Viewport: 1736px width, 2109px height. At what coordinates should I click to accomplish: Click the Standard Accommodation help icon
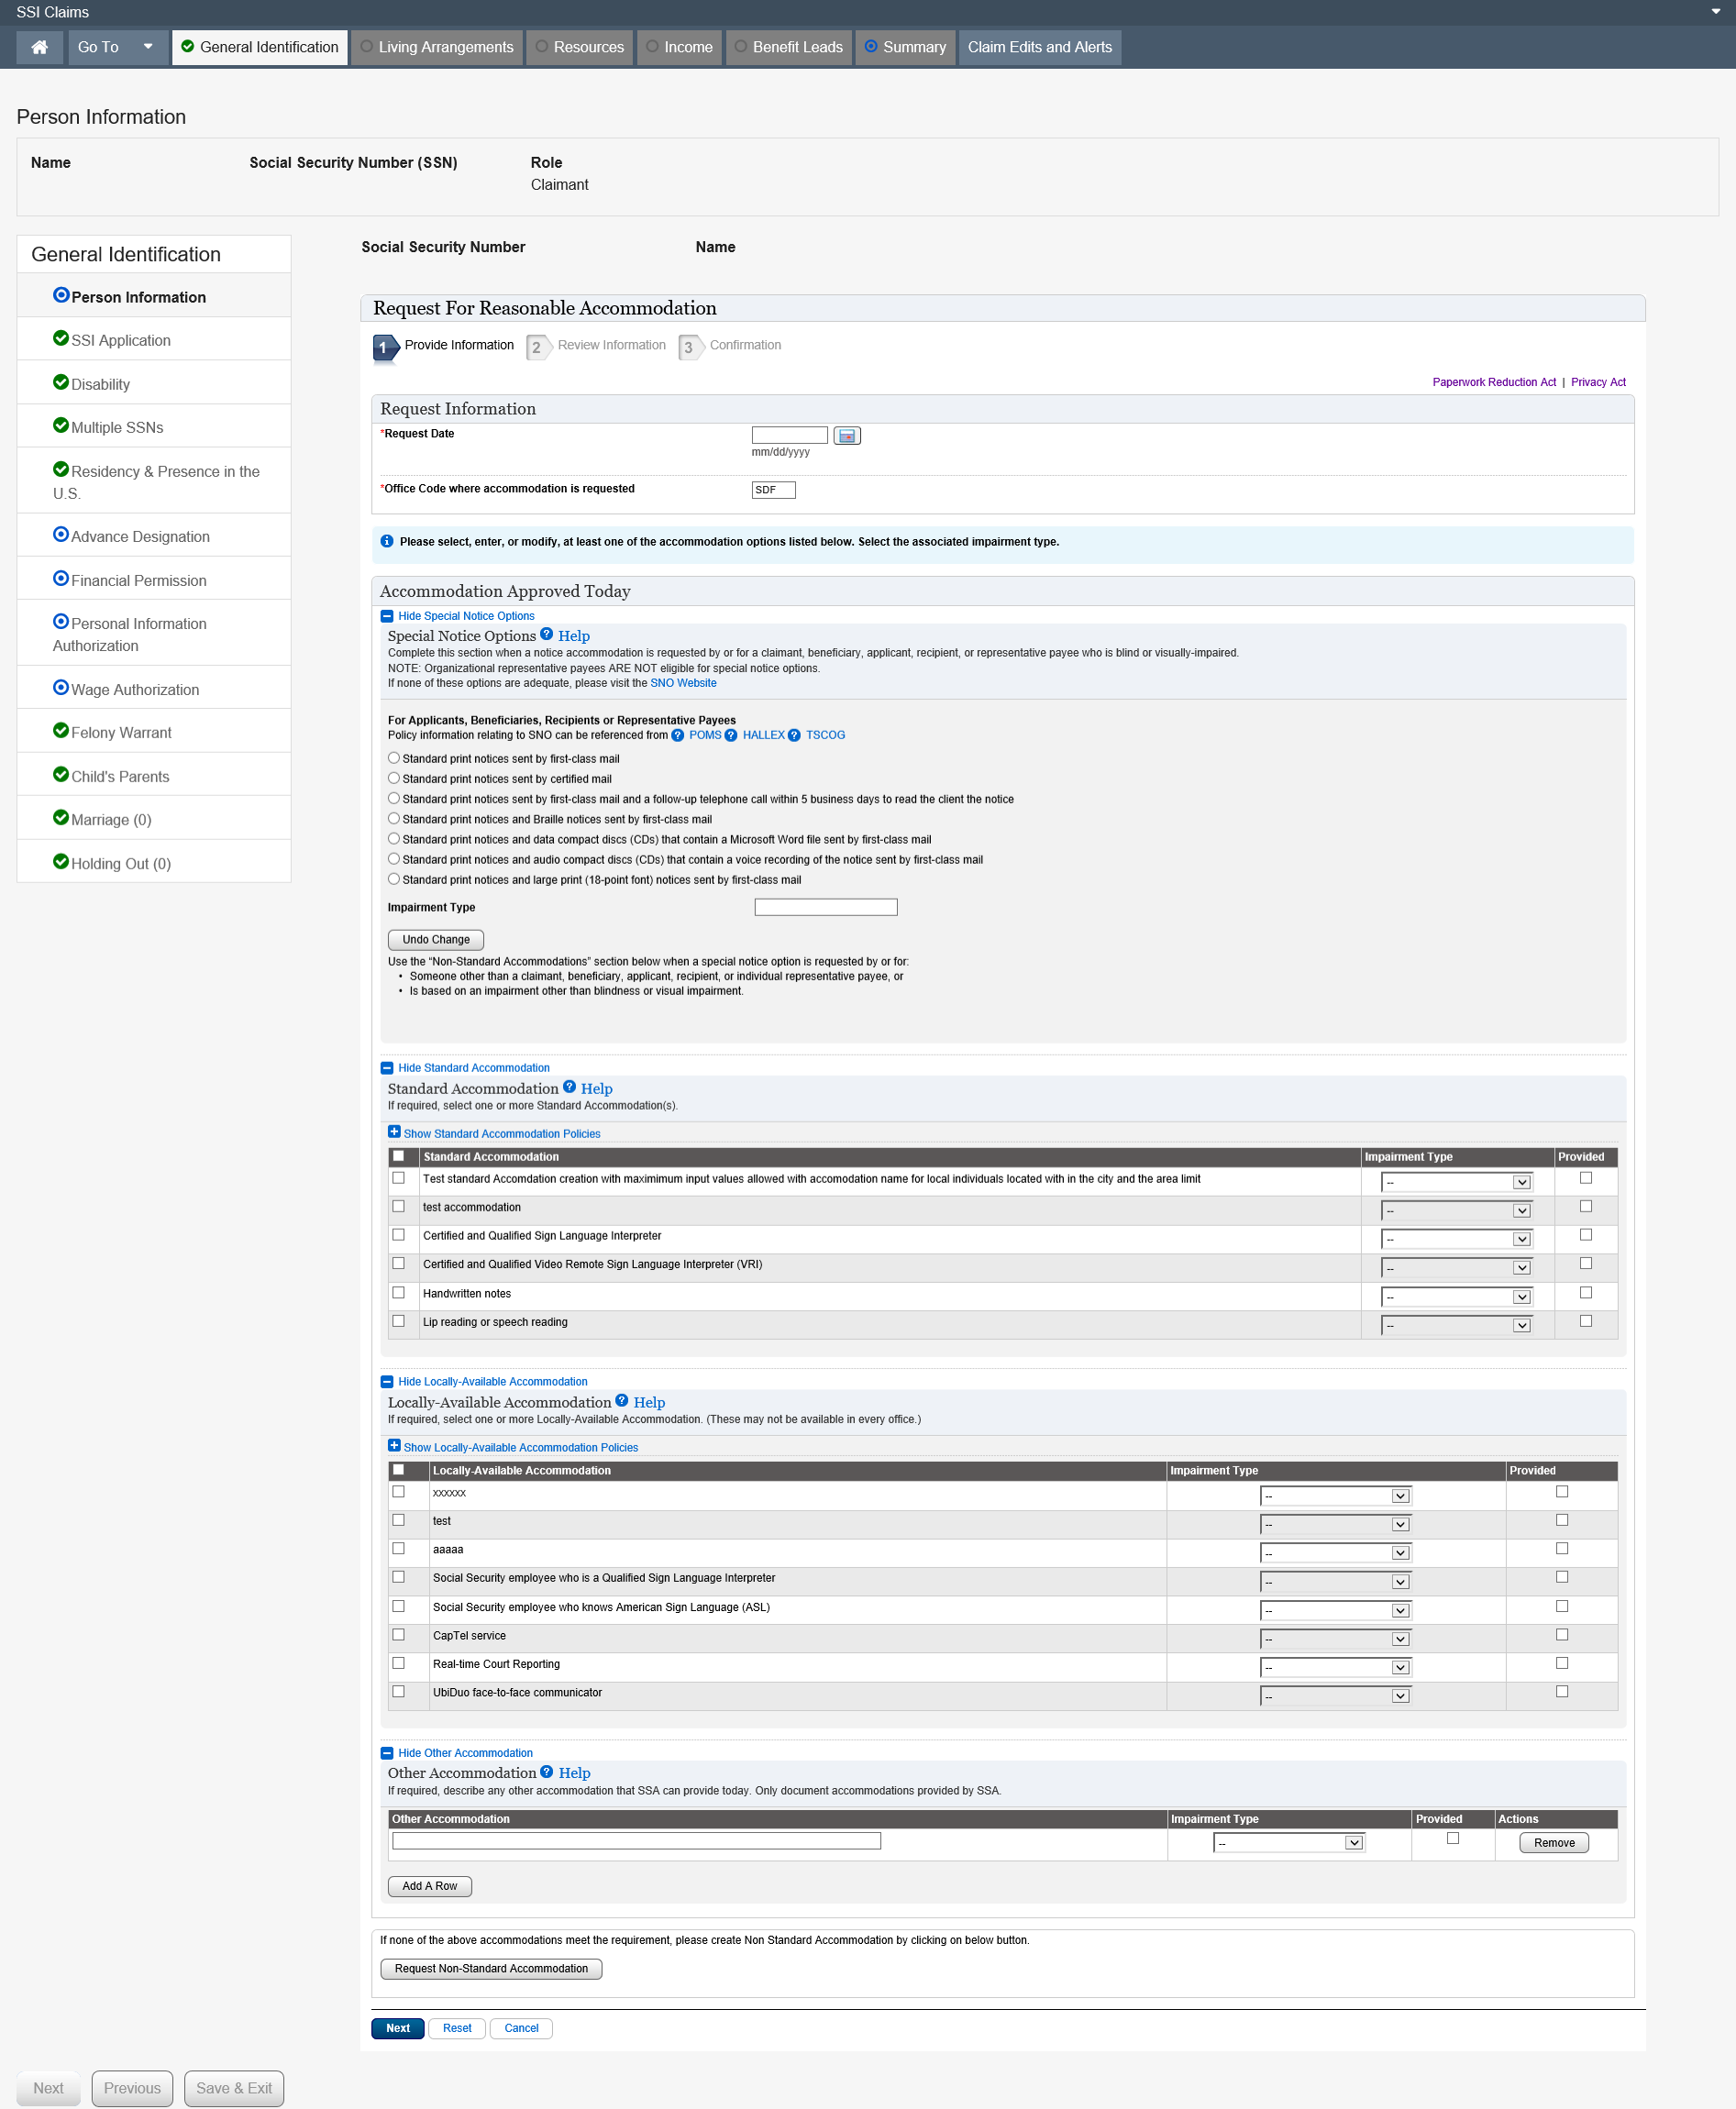[569, 1087]
